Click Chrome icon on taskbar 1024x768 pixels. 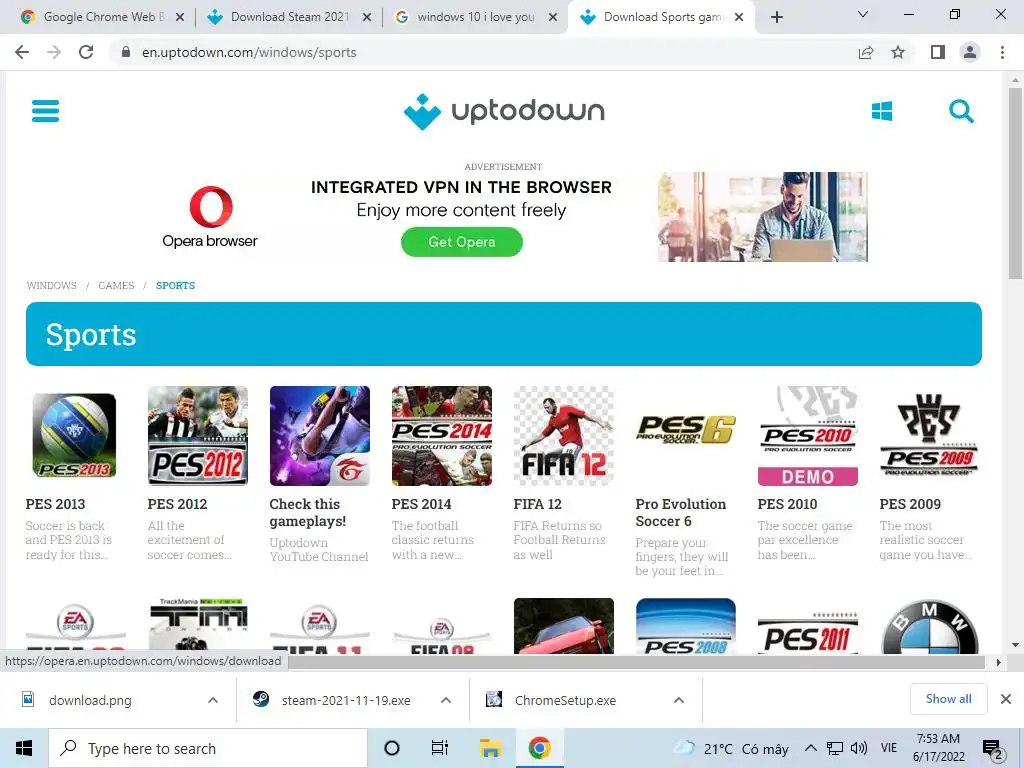(539, 748)
